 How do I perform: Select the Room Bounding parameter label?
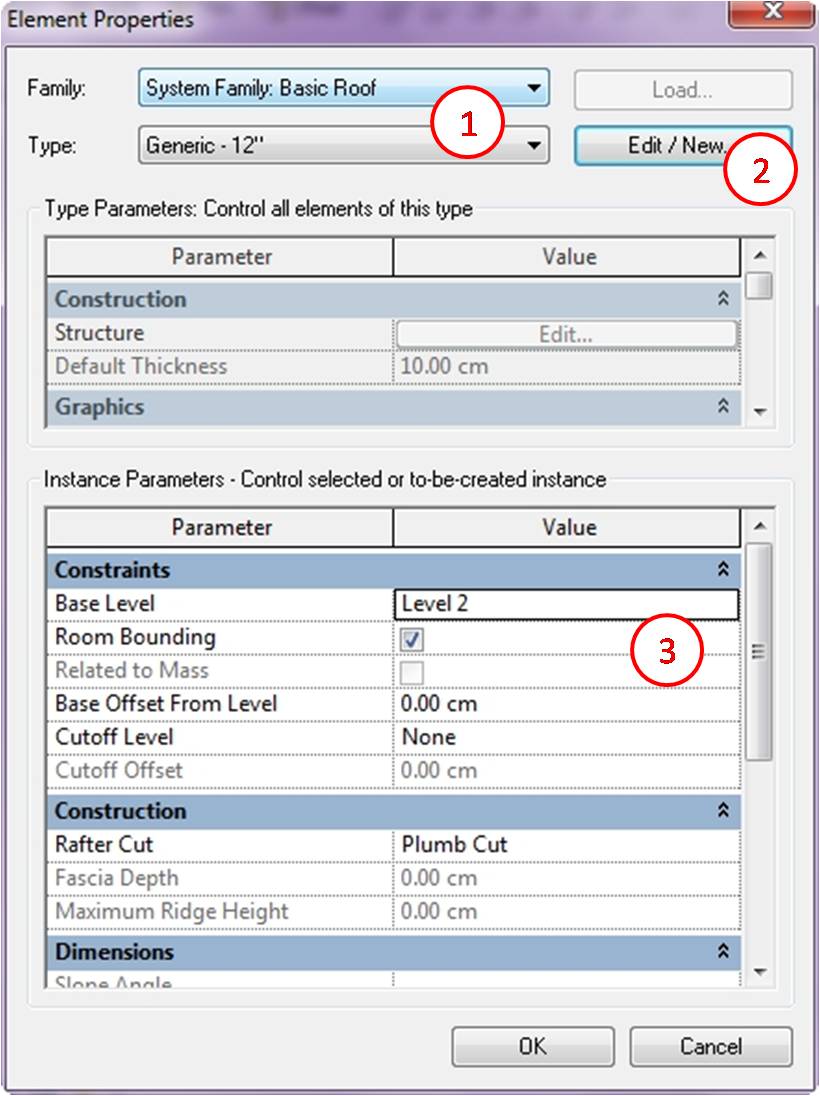[x=136, y=637]
